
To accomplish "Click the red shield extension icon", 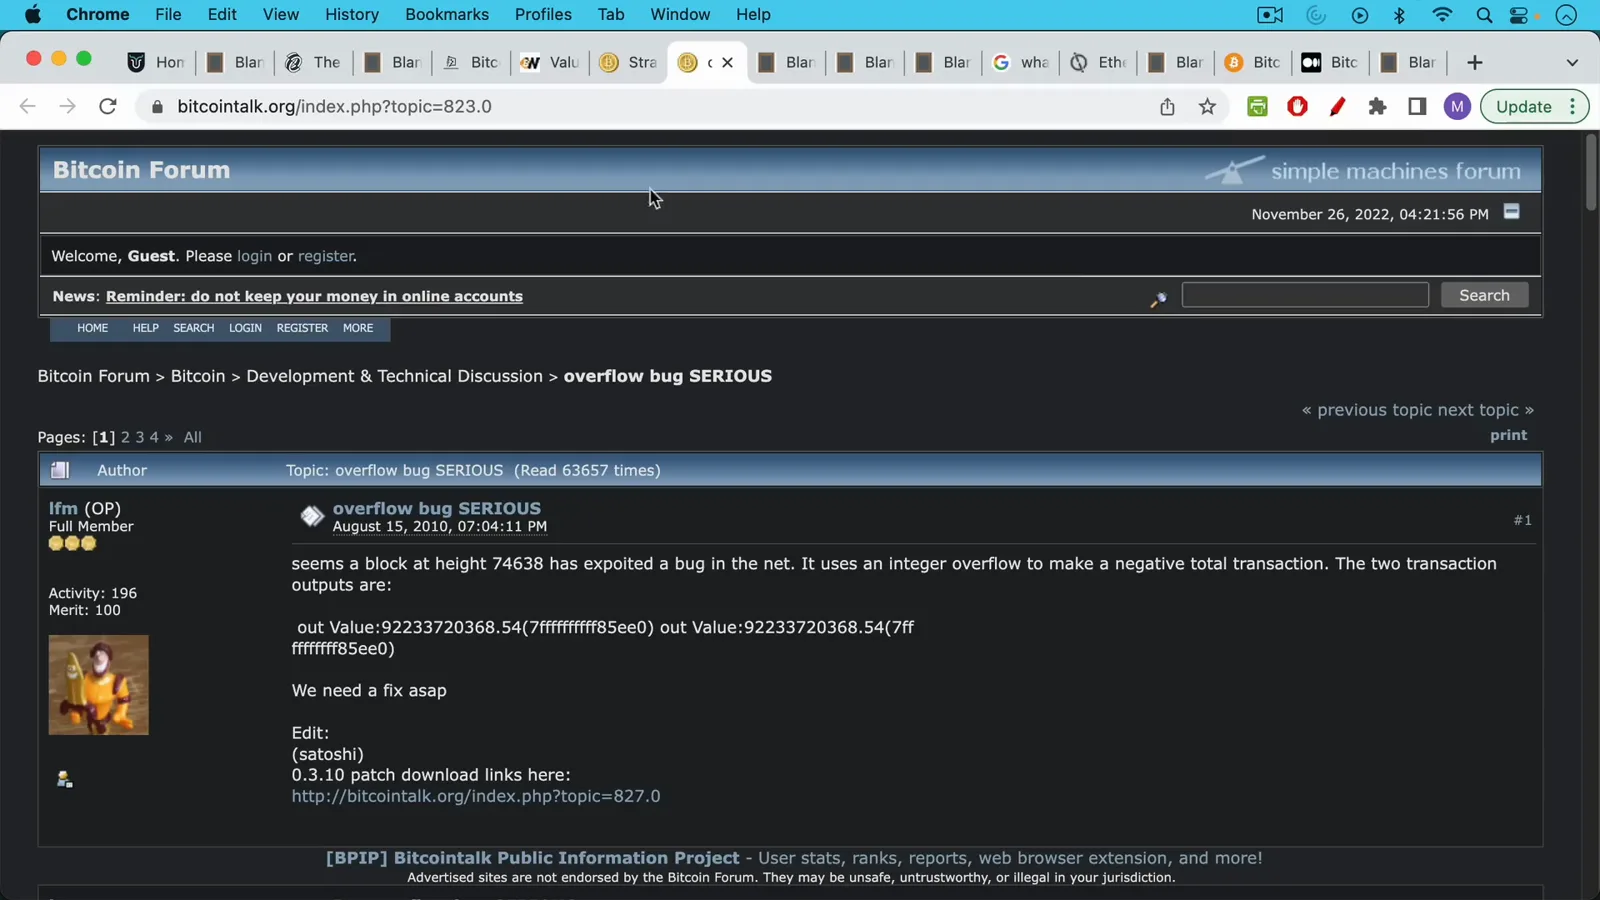I will (x=1297, y=106).
